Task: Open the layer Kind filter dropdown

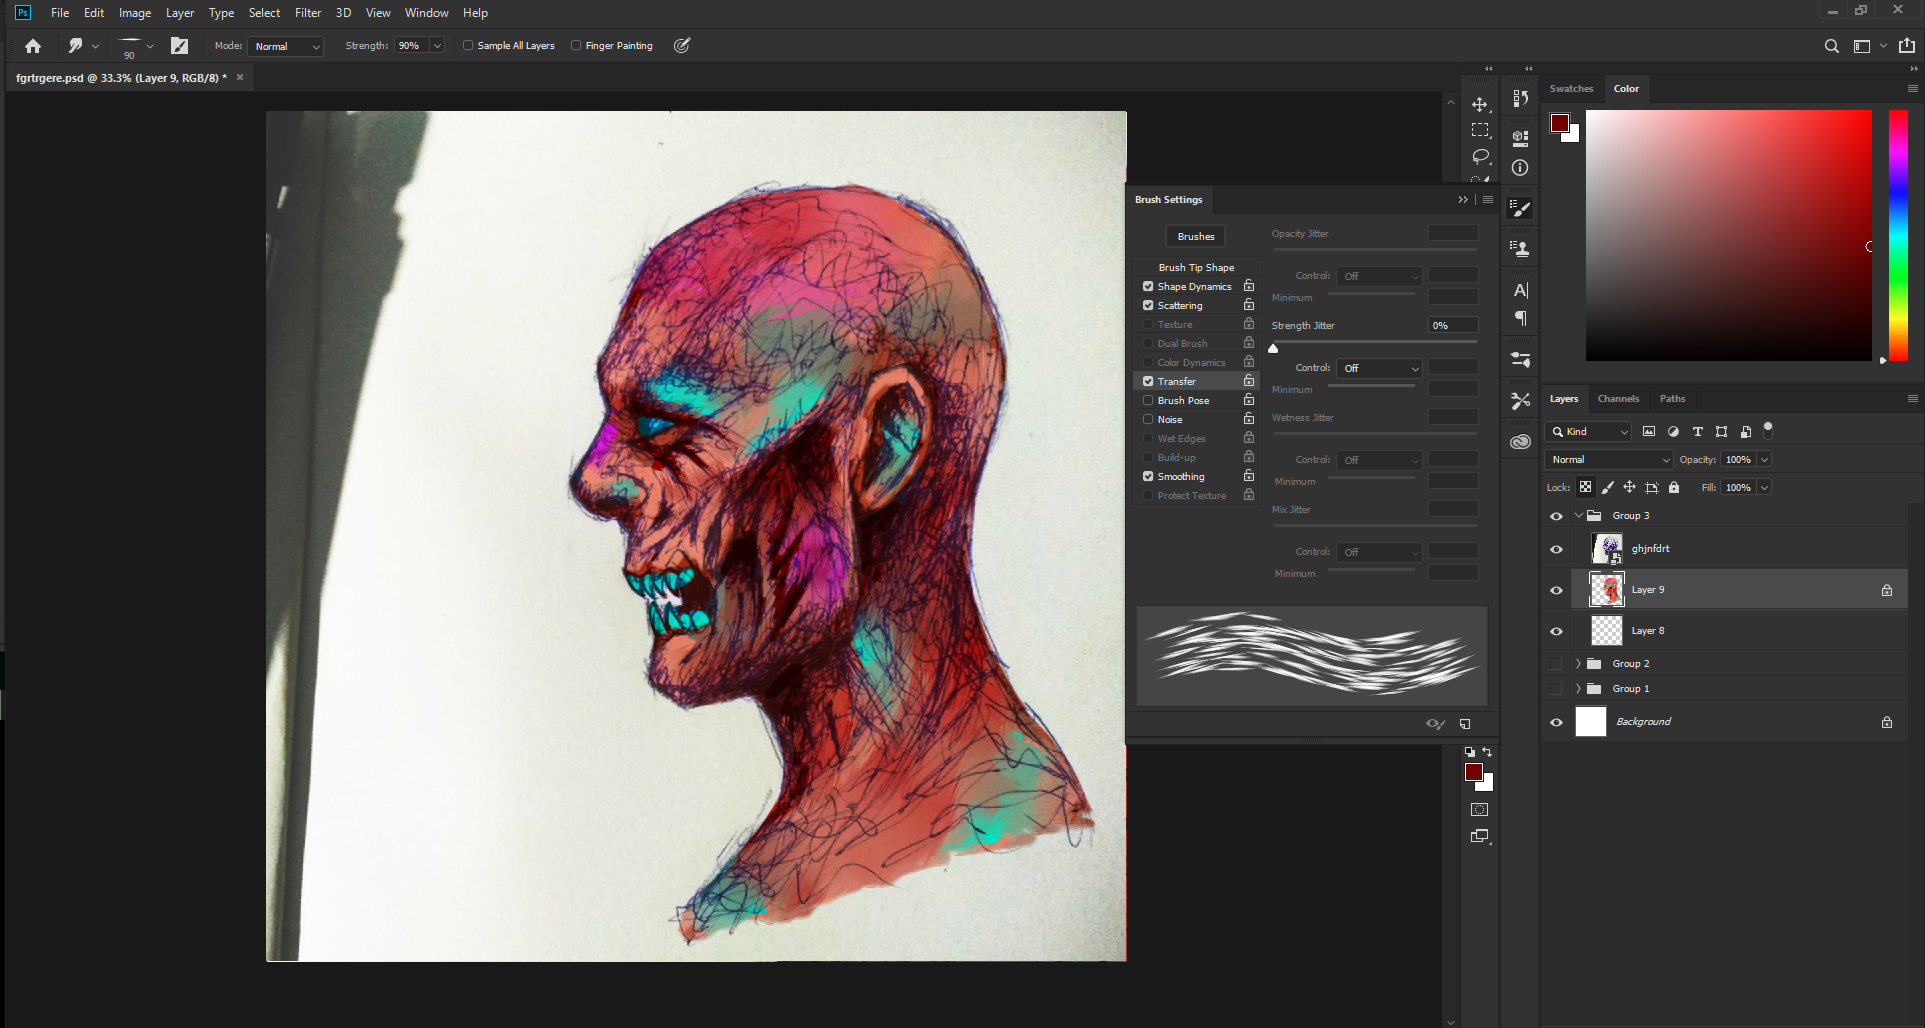Action: (x=1588, y=432)
